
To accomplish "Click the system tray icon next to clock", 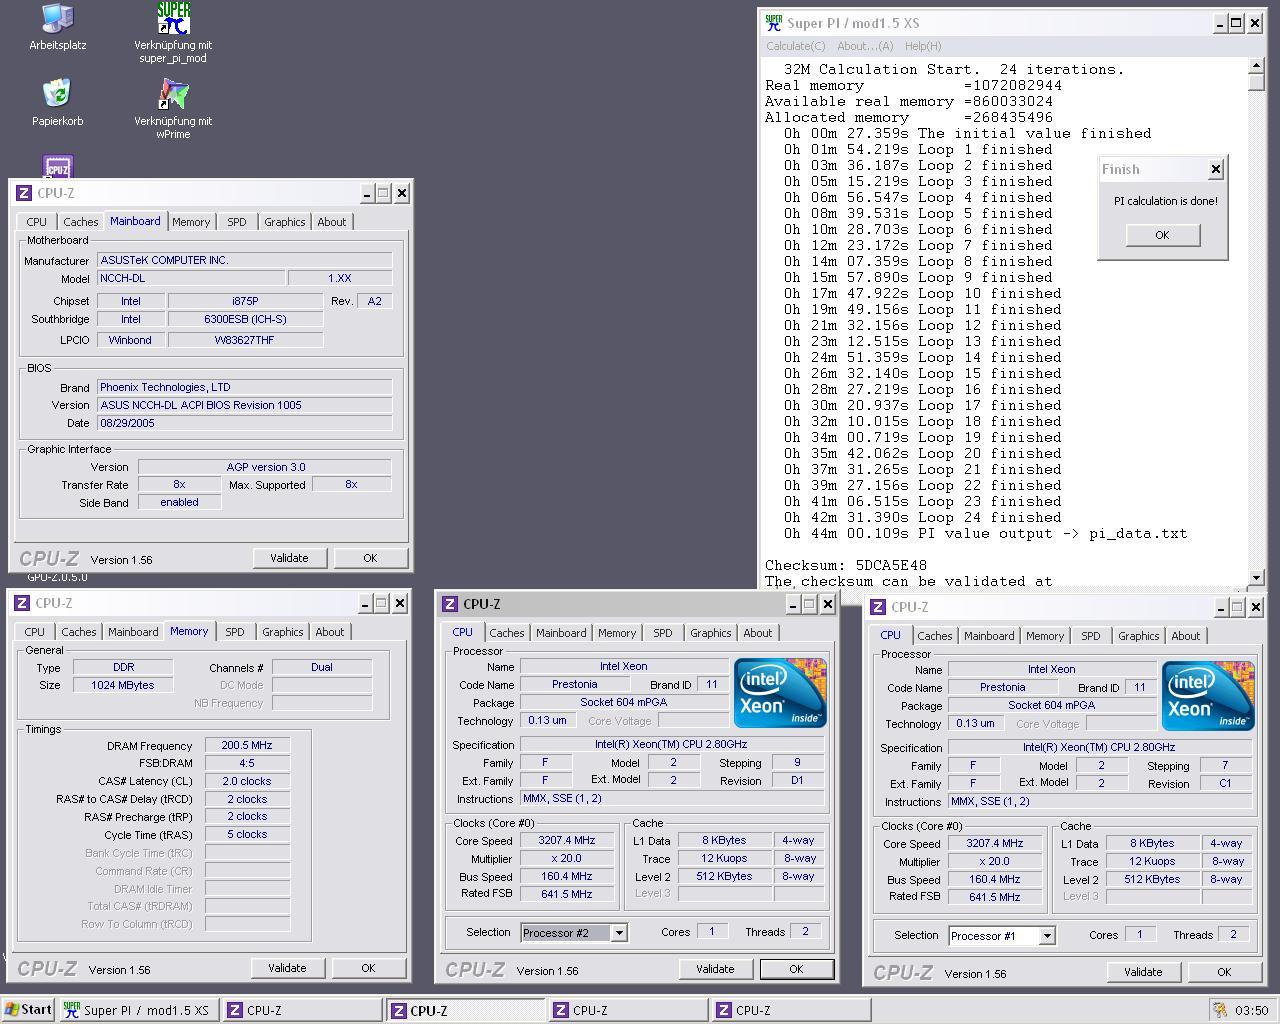I will tap(1220, 1010).
